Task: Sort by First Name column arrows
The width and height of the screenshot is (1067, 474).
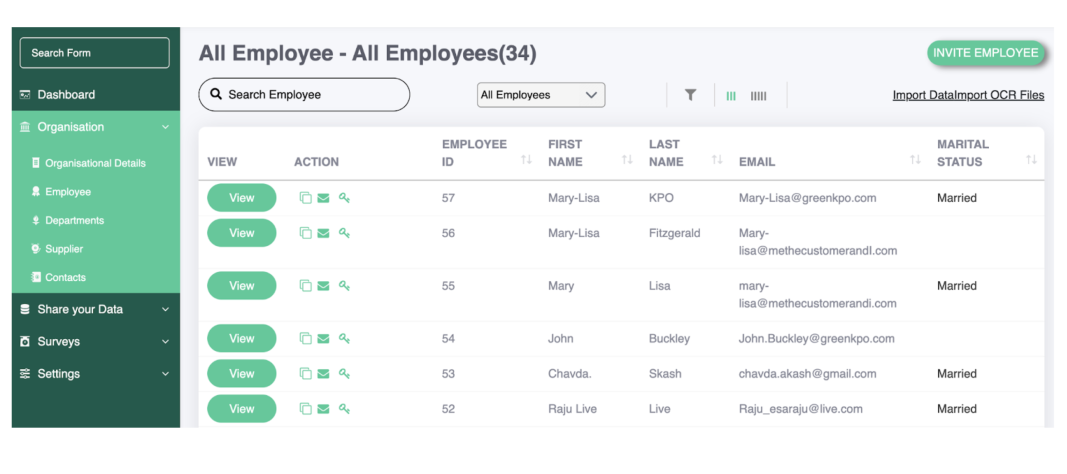Action: coord(627,159)
